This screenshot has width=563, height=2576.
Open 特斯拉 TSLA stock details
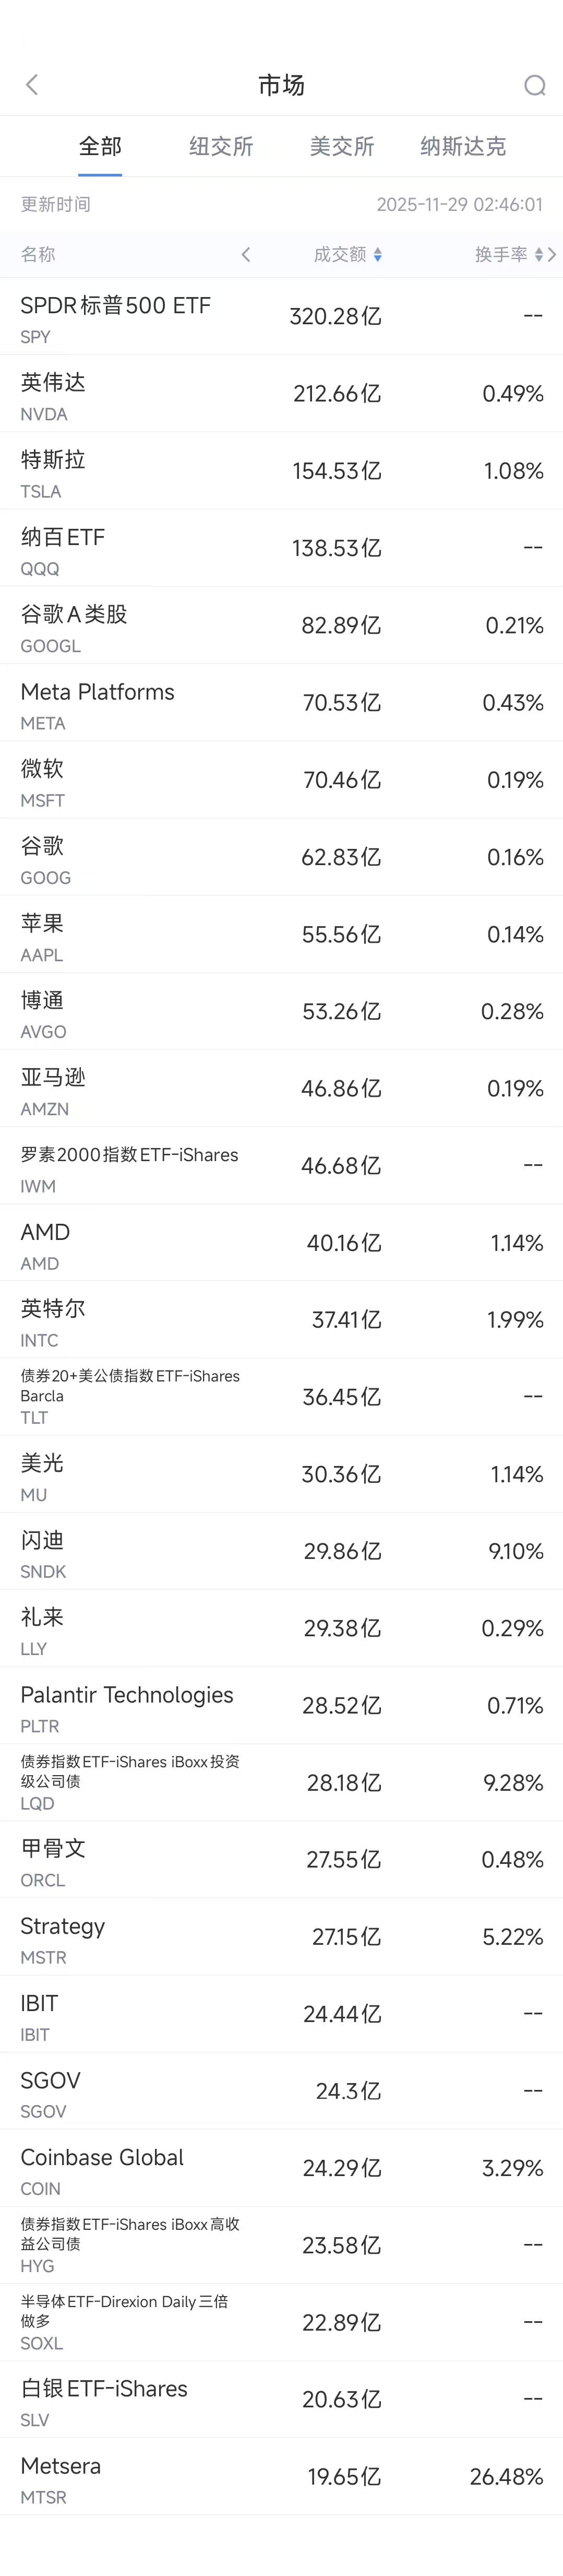pyautogui.click(x=281, y=471)
